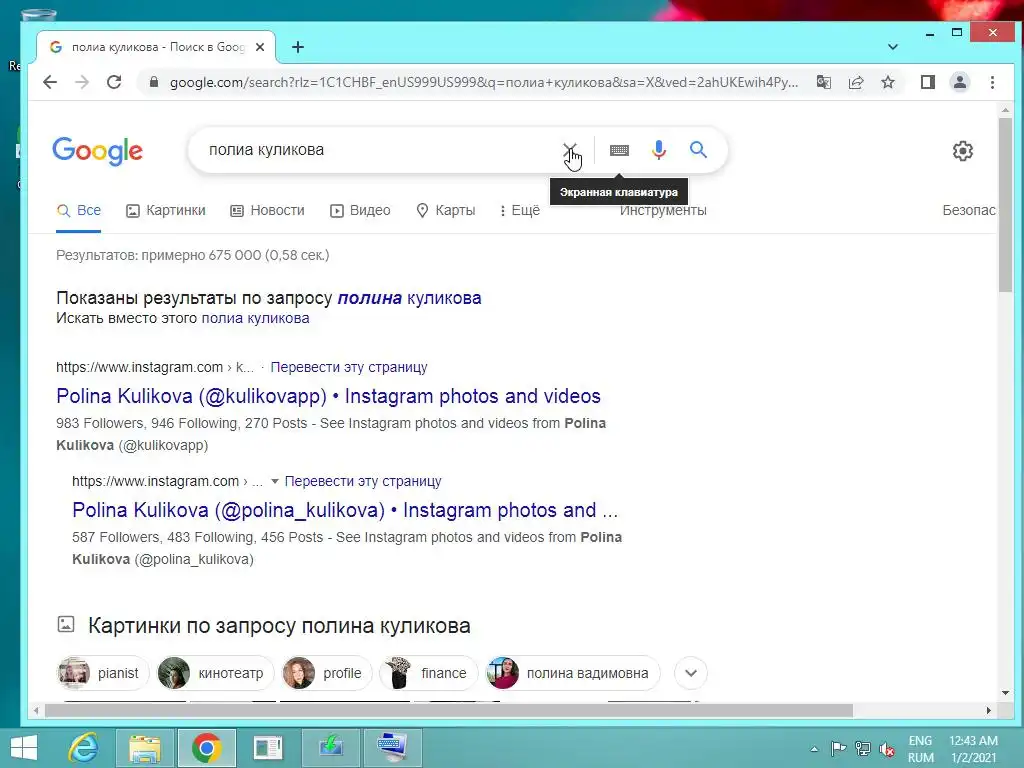The image size is (1024, 768).
Task: Bookmark this page with the star
Action: point(888,82)
